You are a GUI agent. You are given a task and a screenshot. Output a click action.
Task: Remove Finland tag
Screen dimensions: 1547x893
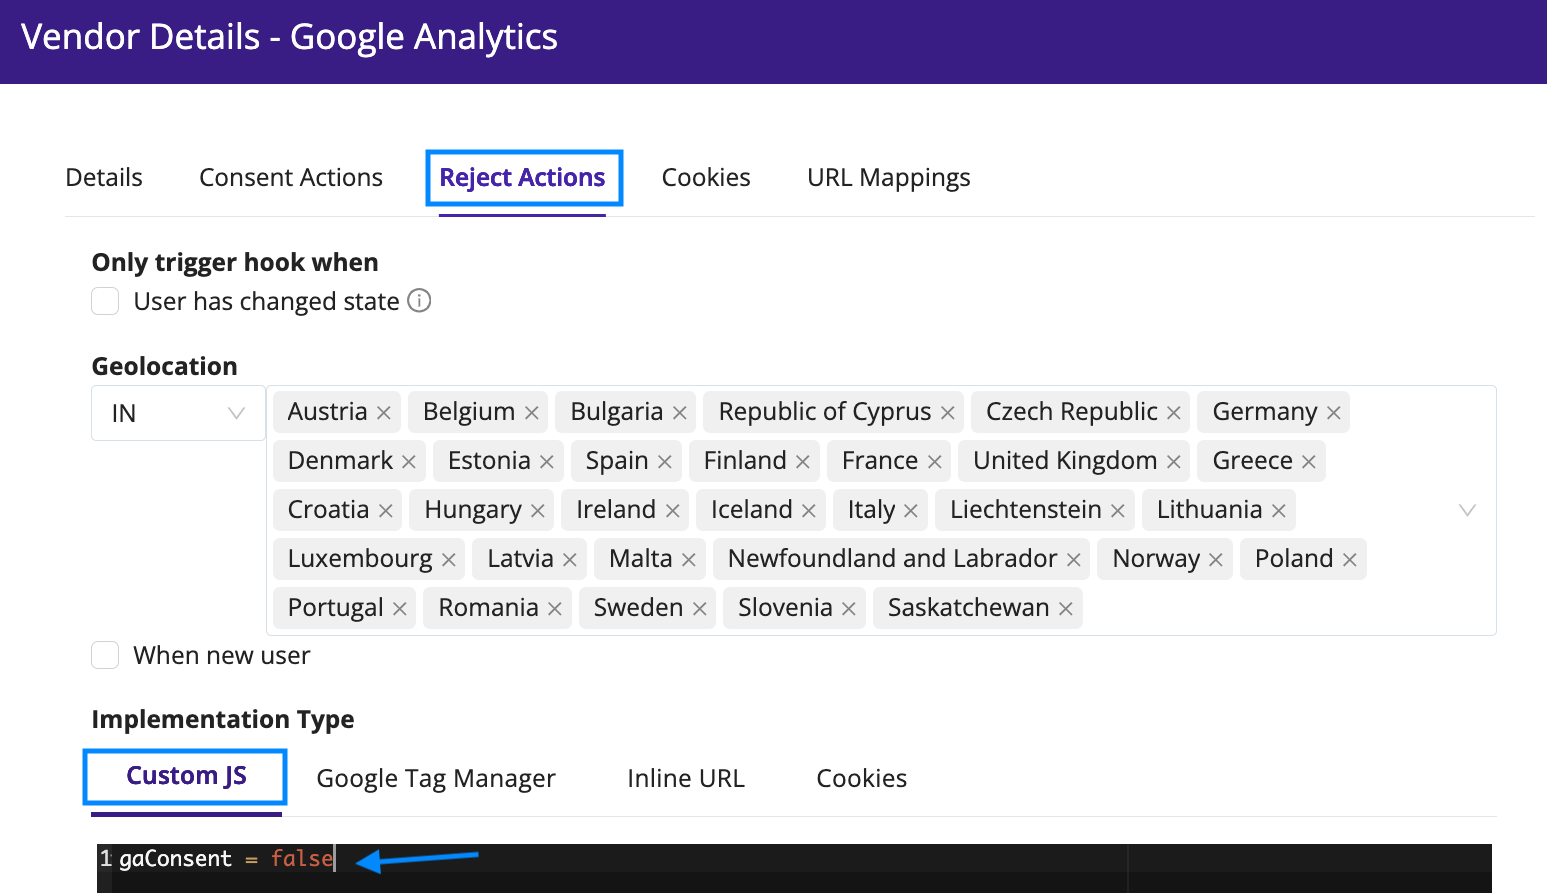[x=803, y=461]
